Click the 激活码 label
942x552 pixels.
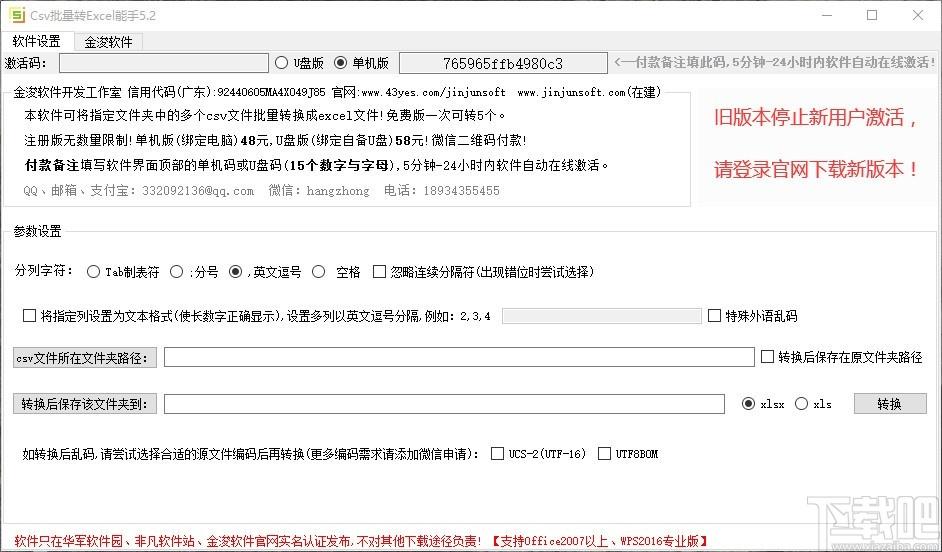(x=25, y=62)
